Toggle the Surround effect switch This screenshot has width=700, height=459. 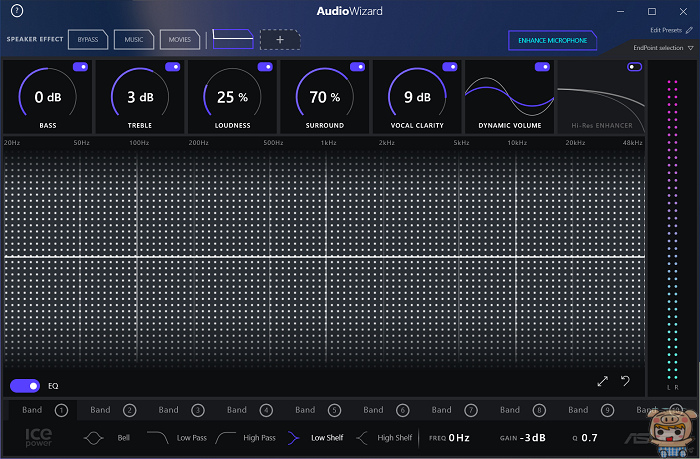(358, 67)
